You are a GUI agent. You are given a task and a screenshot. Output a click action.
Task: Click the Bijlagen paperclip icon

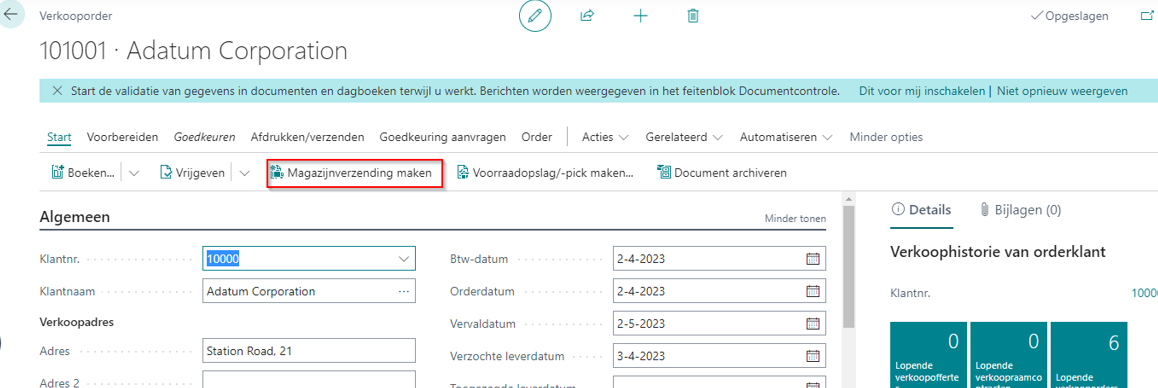point(984,210)
